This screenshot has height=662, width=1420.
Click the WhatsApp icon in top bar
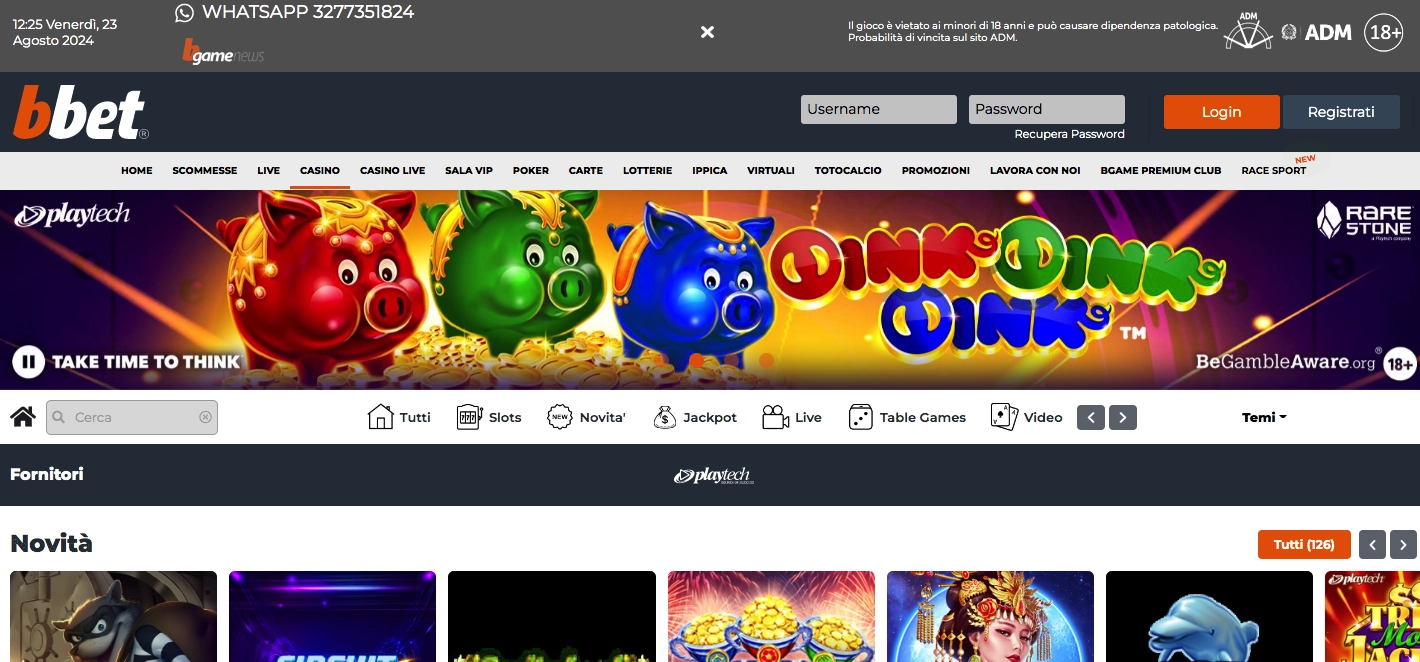click(184, 13)
